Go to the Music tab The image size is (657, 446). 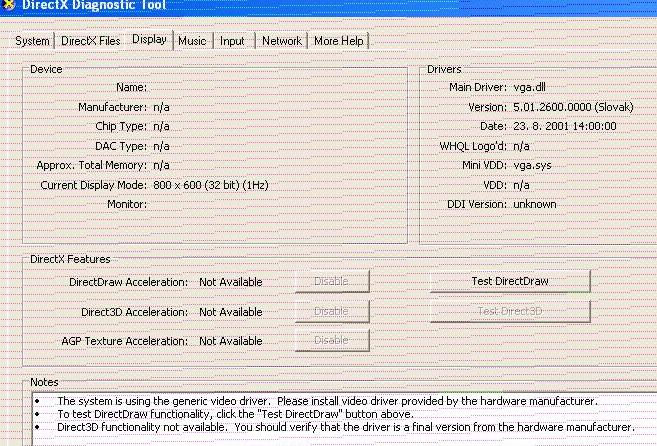tap(192, 41)
